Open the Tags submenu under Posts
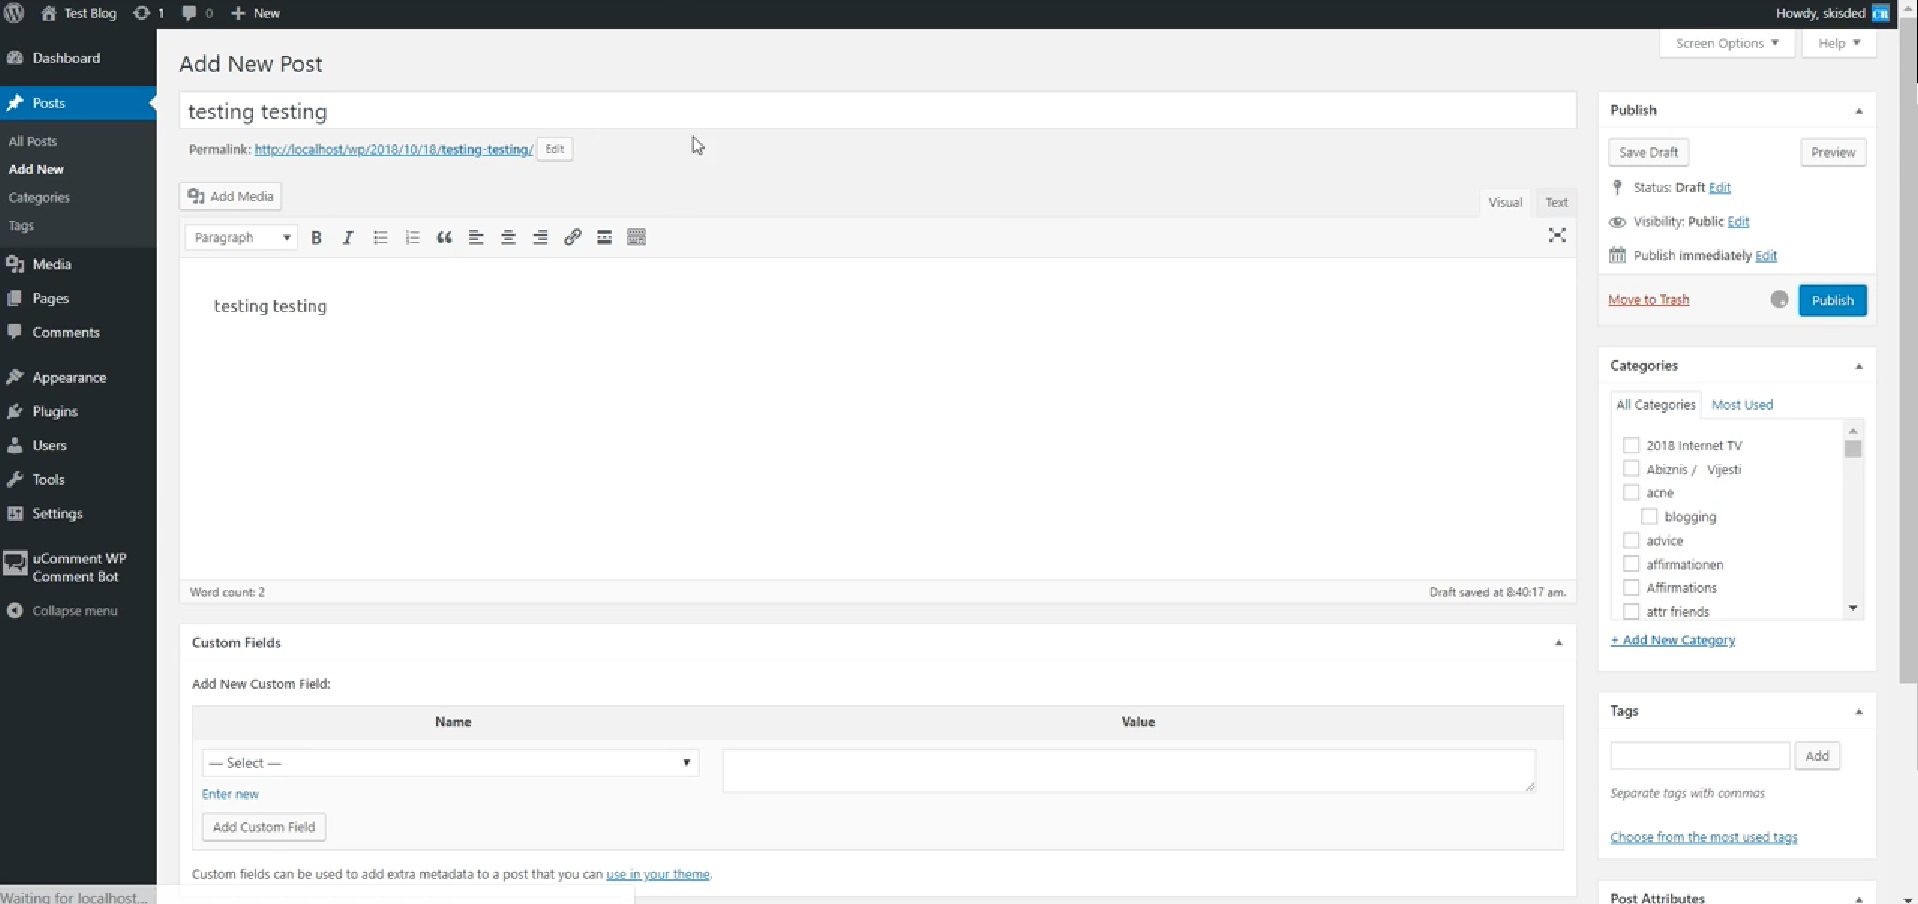 [x=21, y=225]
